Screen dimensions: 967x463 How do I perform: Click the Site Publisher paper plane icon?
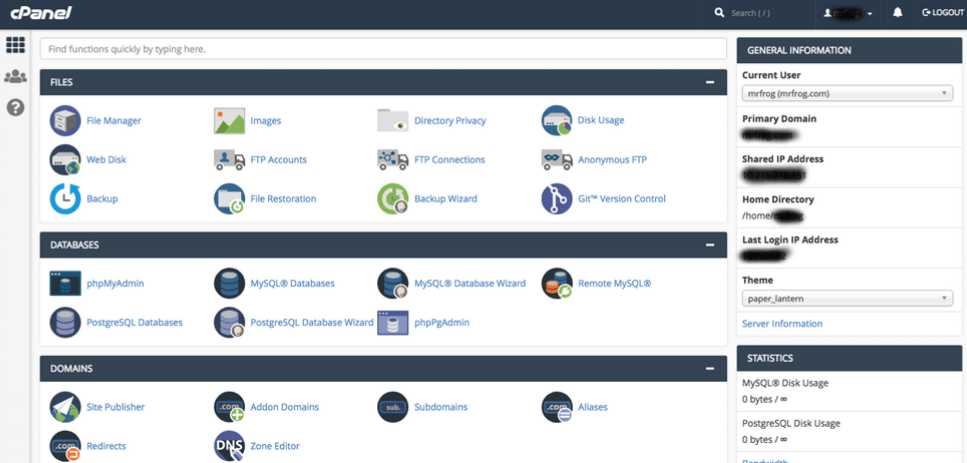(65, 407)
